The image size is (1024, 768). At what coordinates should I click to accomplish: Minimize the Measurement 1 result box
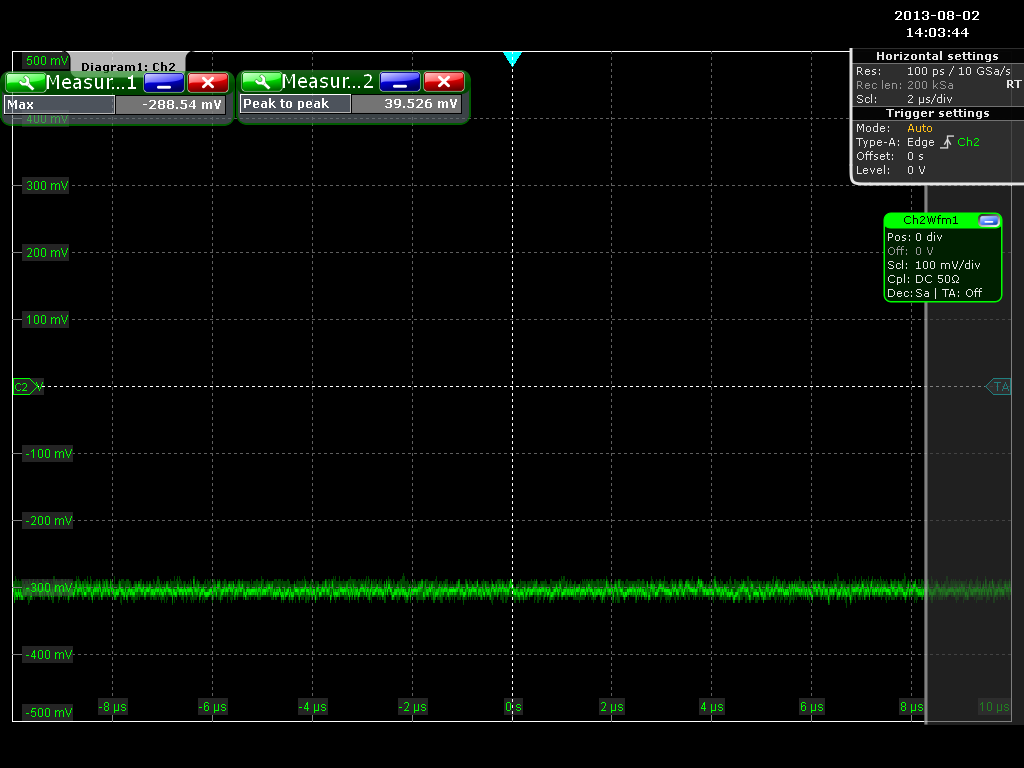[x=163, y=82]
